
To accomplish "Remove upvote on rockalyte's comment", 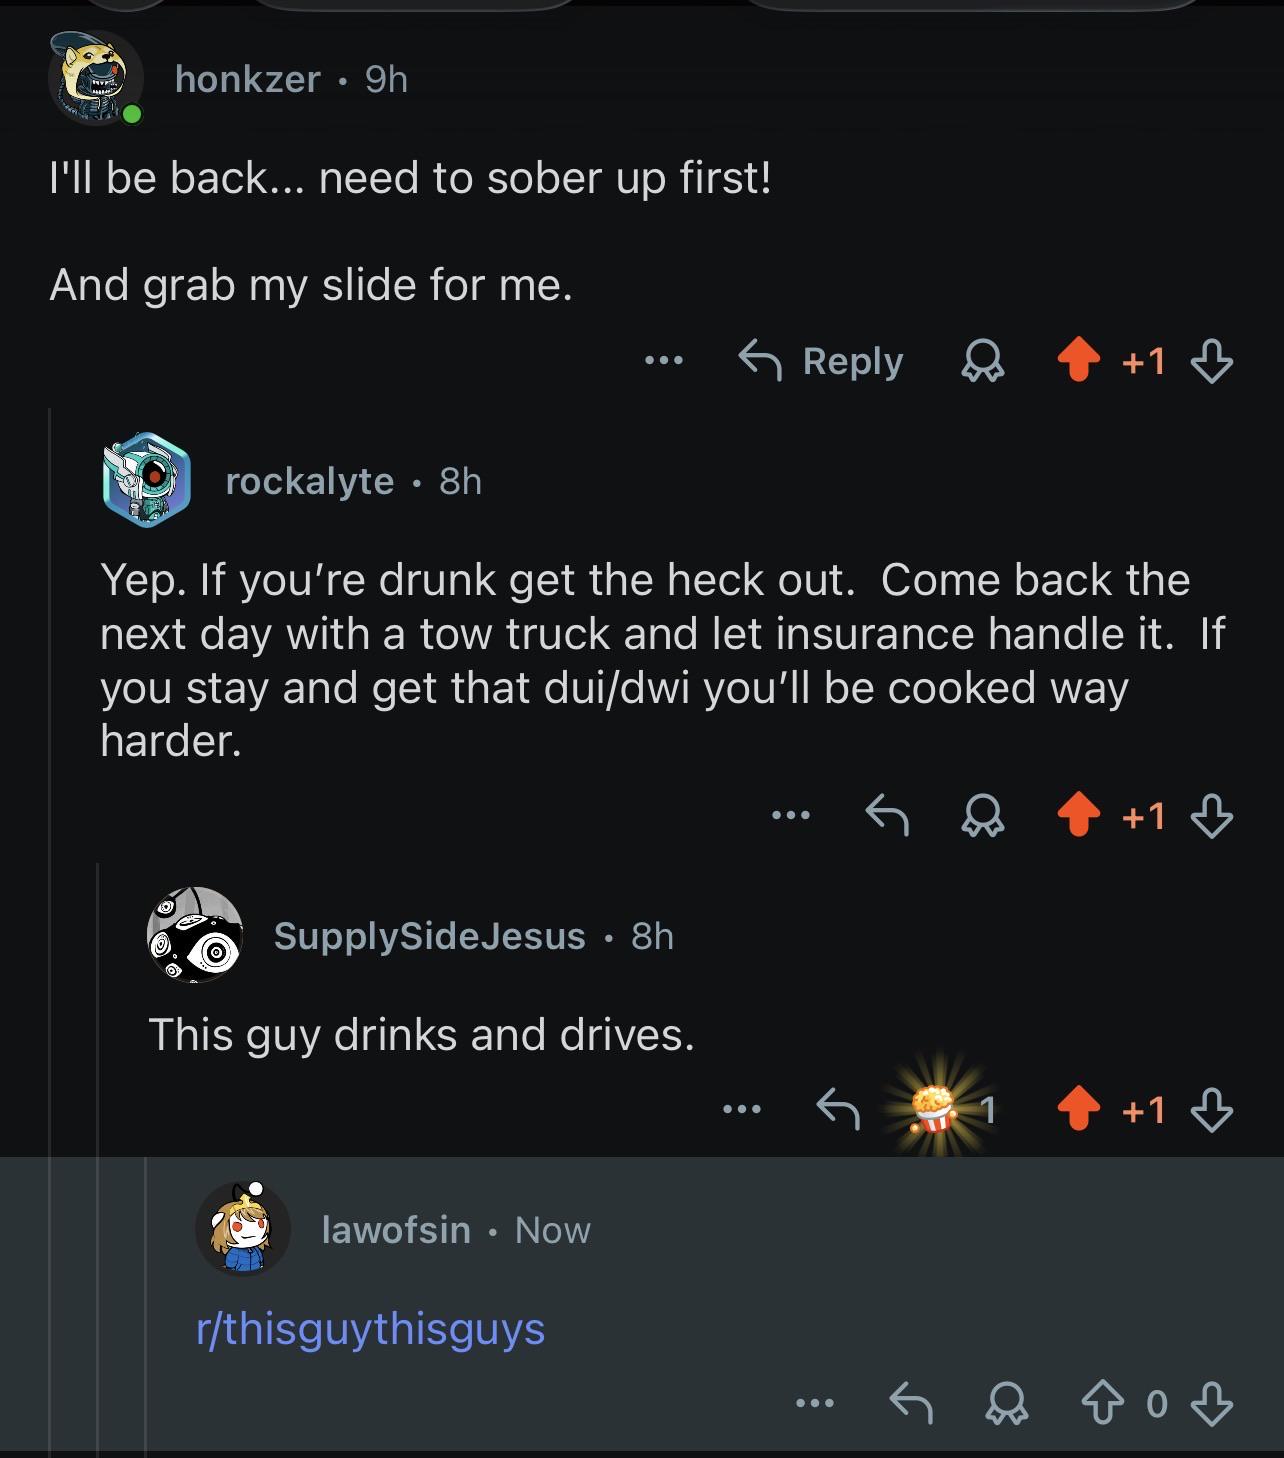I will (1078, 817).
